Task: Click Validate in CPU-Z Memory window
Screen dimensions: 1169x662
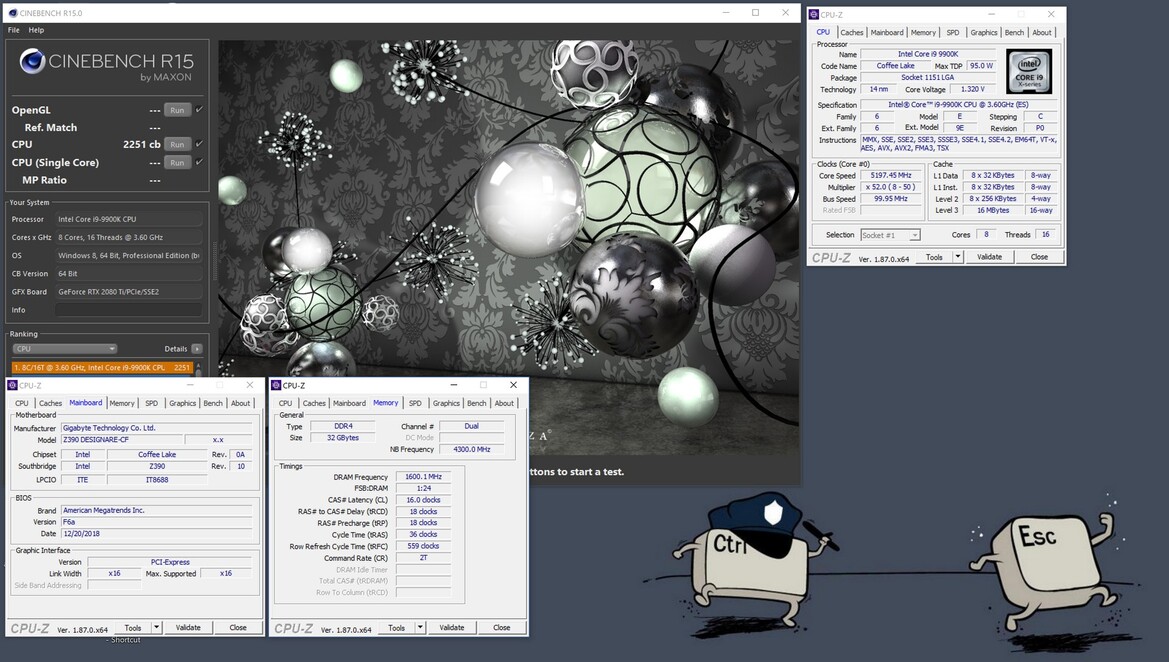Action: (x=452, y=628)
